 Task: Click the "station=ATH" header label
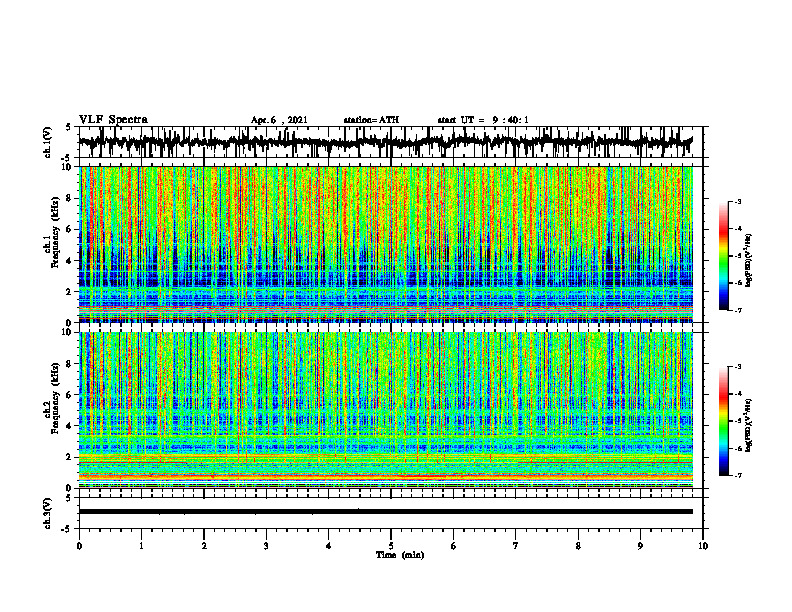[371, 120]
